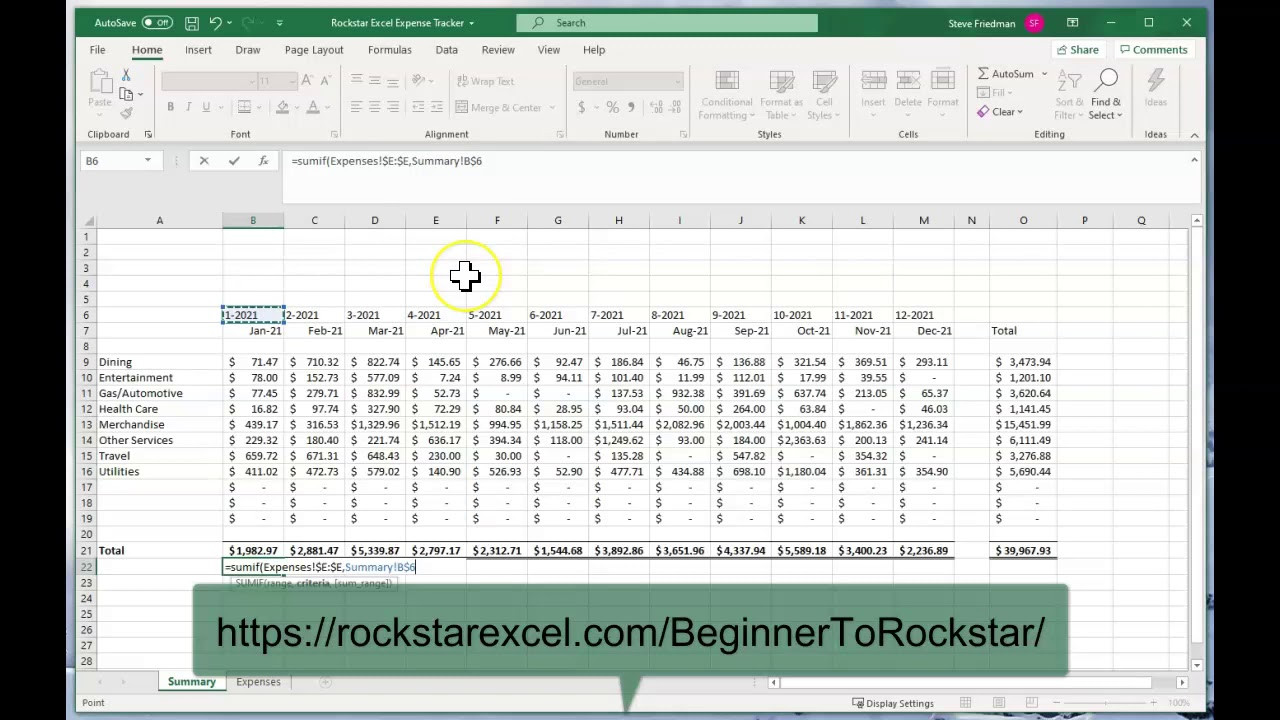
Task: Toggle the AutoSave switch
Action: point(156,23)
